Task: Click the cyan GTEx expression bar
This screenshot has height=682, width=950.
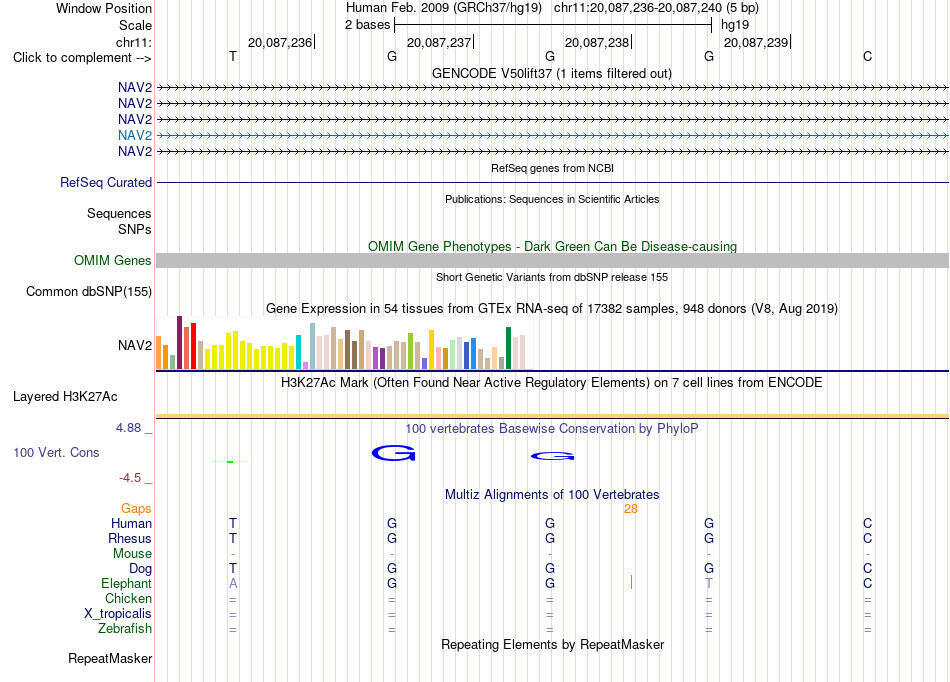Action: tap(298, 352)
